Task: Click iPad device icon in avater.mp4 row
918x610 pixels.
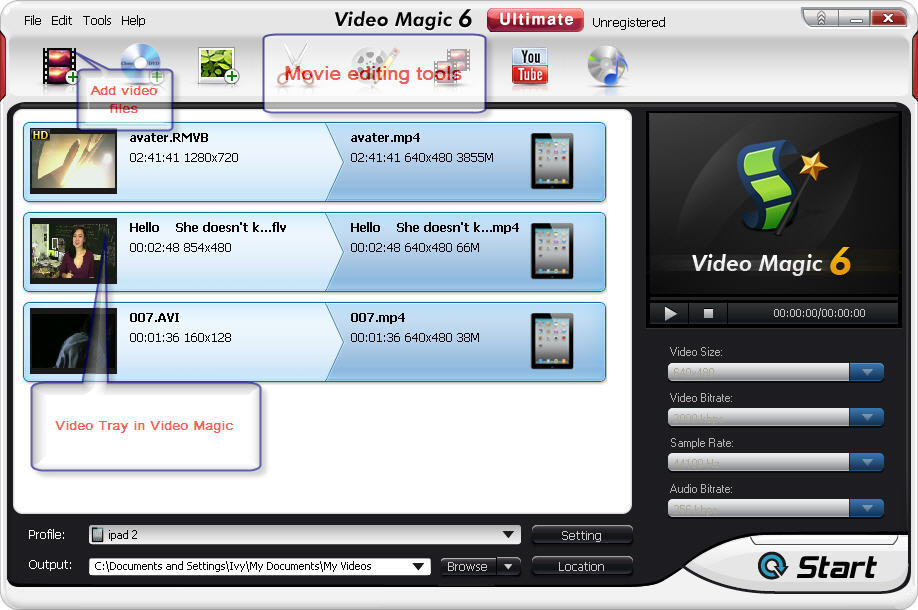Action: (552, 161)
